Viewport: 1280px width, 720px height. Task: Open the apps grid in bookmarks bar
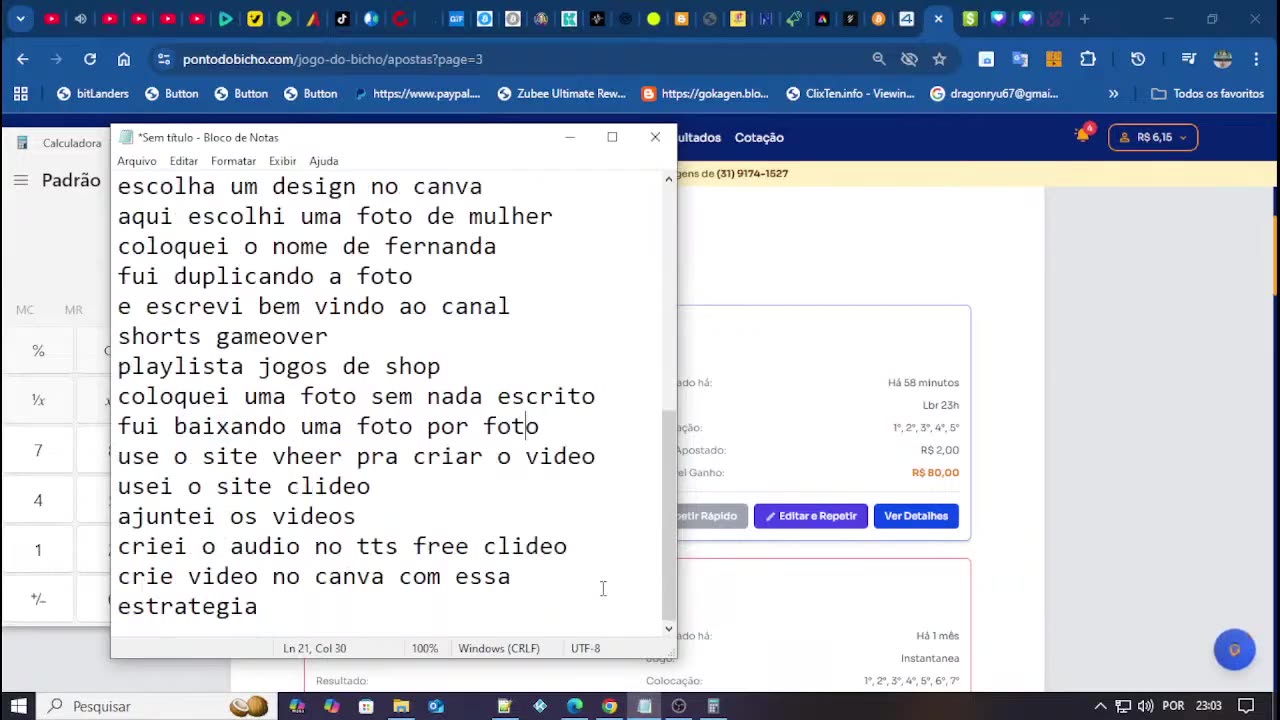tap(20, 93)
